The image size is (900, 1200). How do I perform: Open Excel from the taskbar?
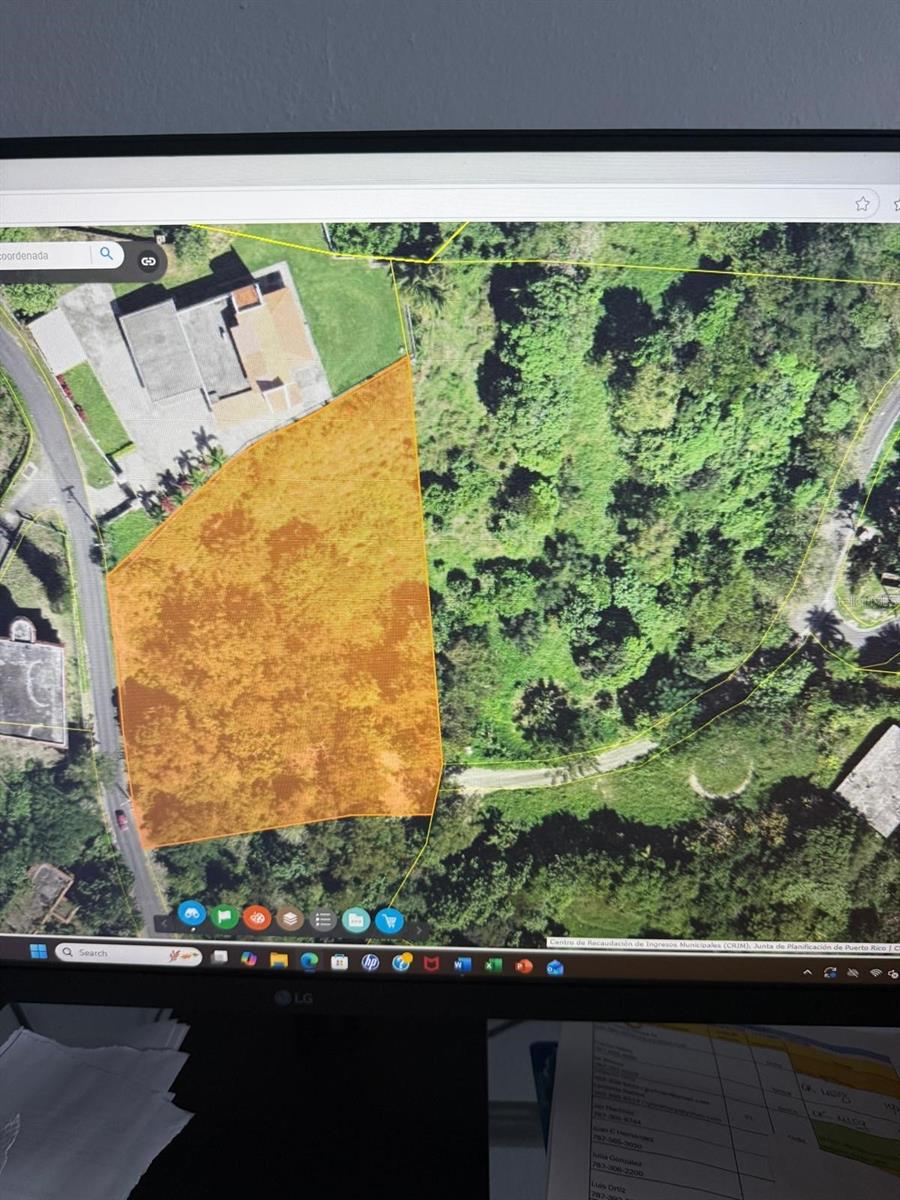click(x=492, y=966)
